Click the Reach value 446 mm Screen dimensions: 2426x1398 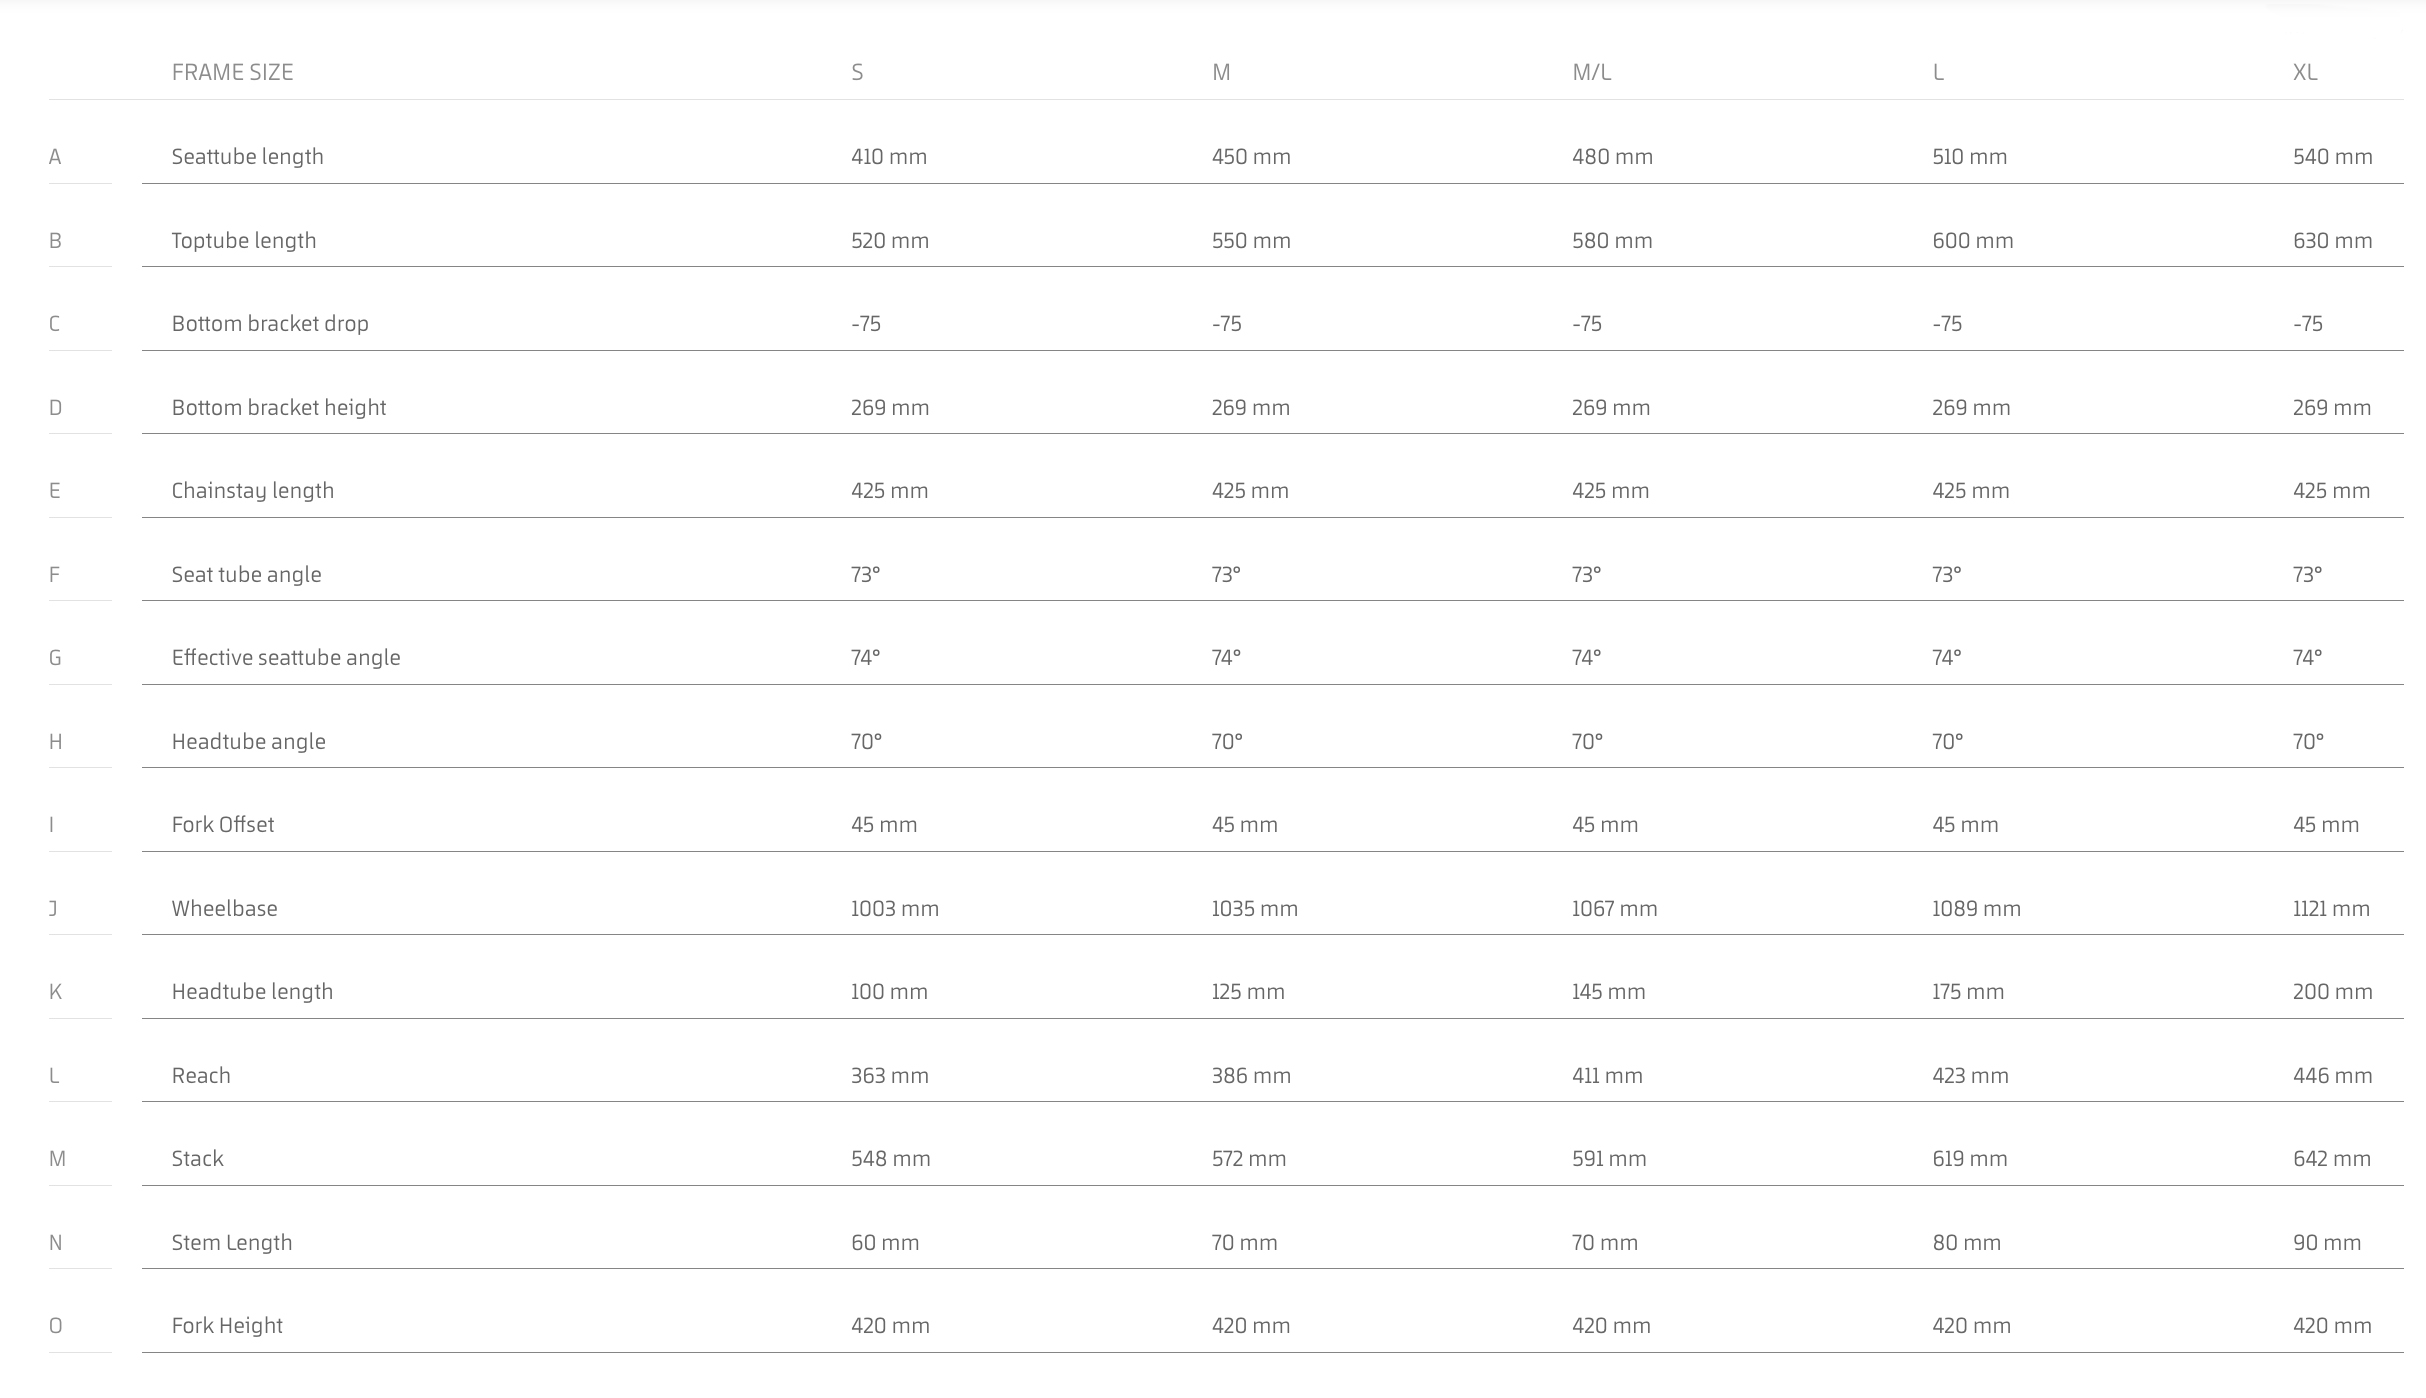2332,1076
